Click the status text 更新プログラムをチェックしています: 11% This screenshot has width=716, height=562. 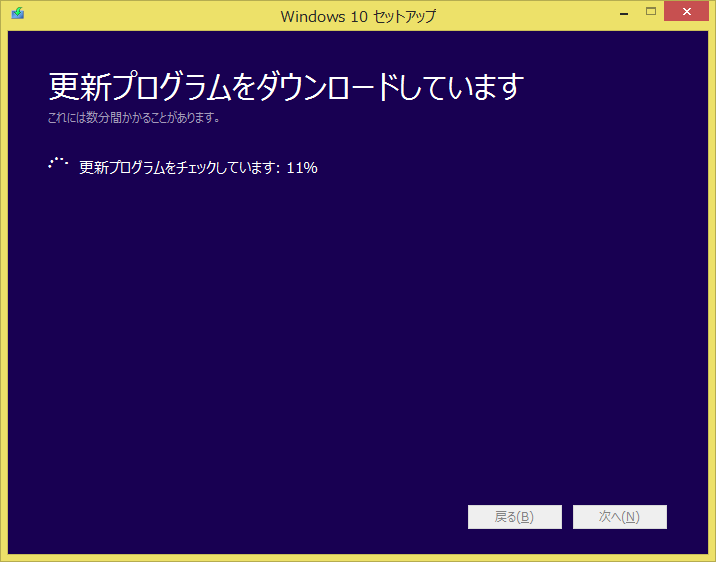(198, 168)
